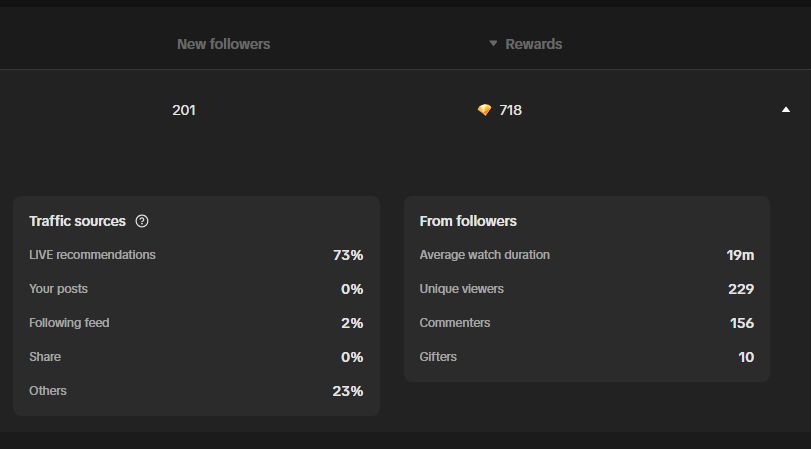Viewport: 811px width, 449px height.
Task: Click the Following feed row label
Action: tap(69, 323)
